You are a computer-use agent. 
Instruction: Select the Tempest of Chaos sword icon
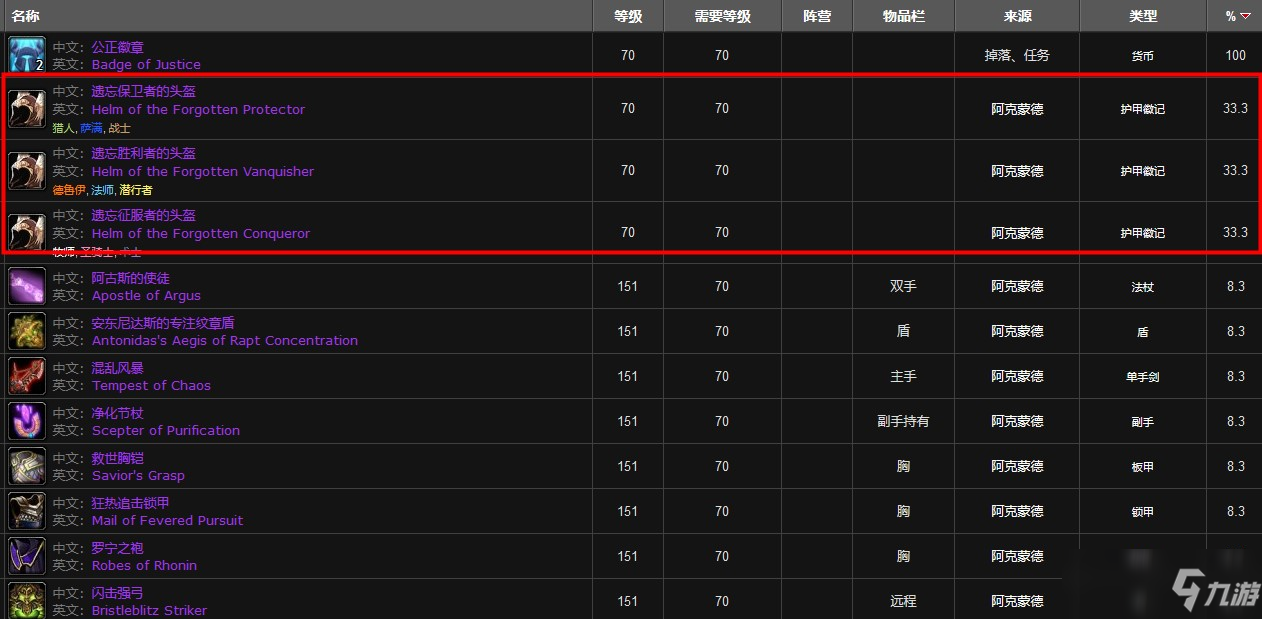[27, 376]
